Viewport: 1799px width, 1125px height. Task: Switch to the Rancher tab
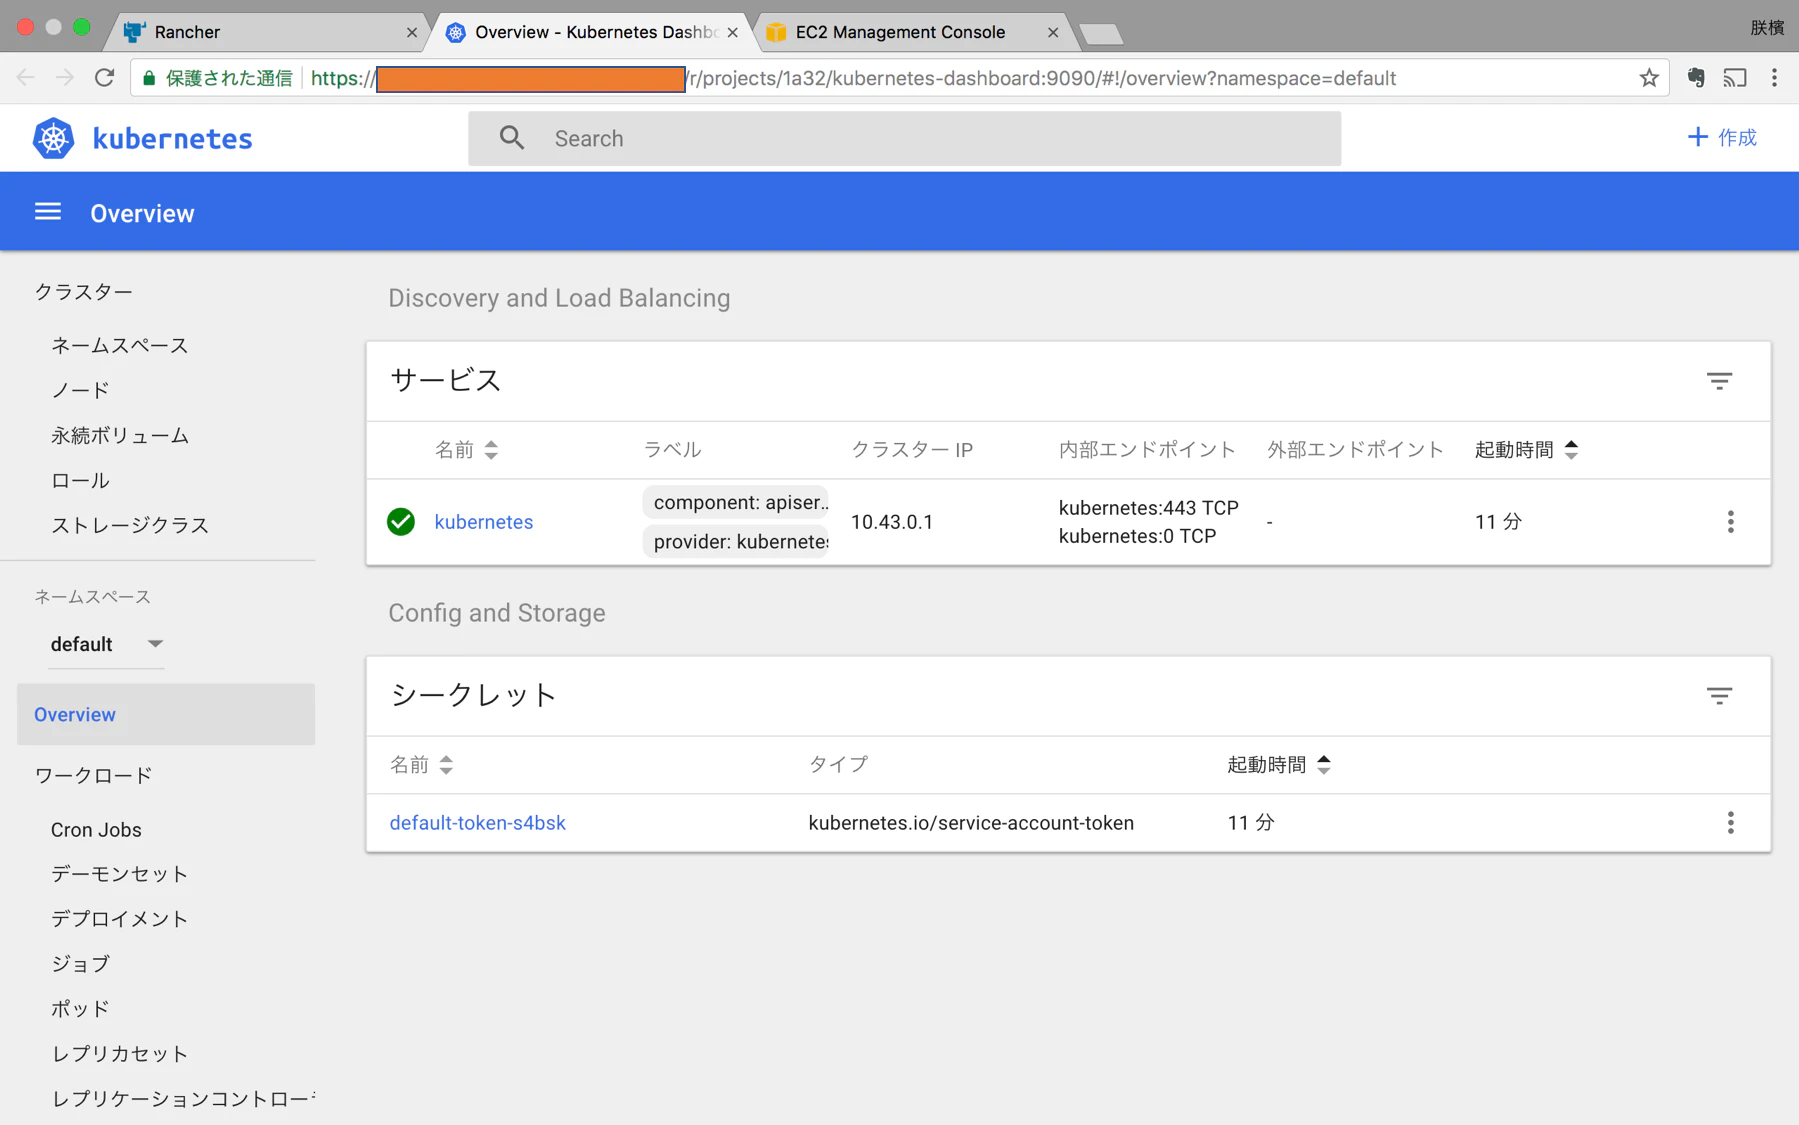tap(266, 32)
